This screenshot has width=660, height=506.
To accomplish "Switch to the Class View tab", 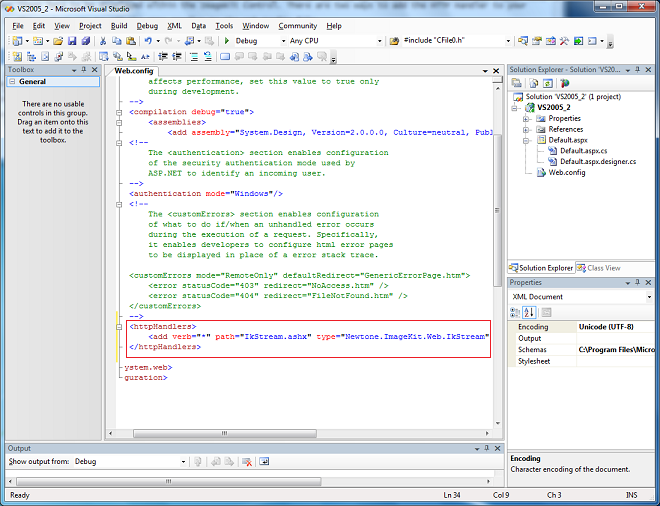I will pyautogui.click(x=599, y=268).
